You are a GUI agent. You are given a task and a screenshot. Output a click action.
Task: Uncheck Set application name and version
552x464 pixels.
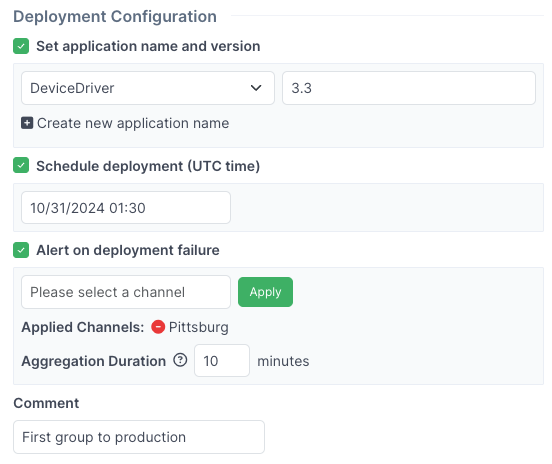[x=21, y=46]
